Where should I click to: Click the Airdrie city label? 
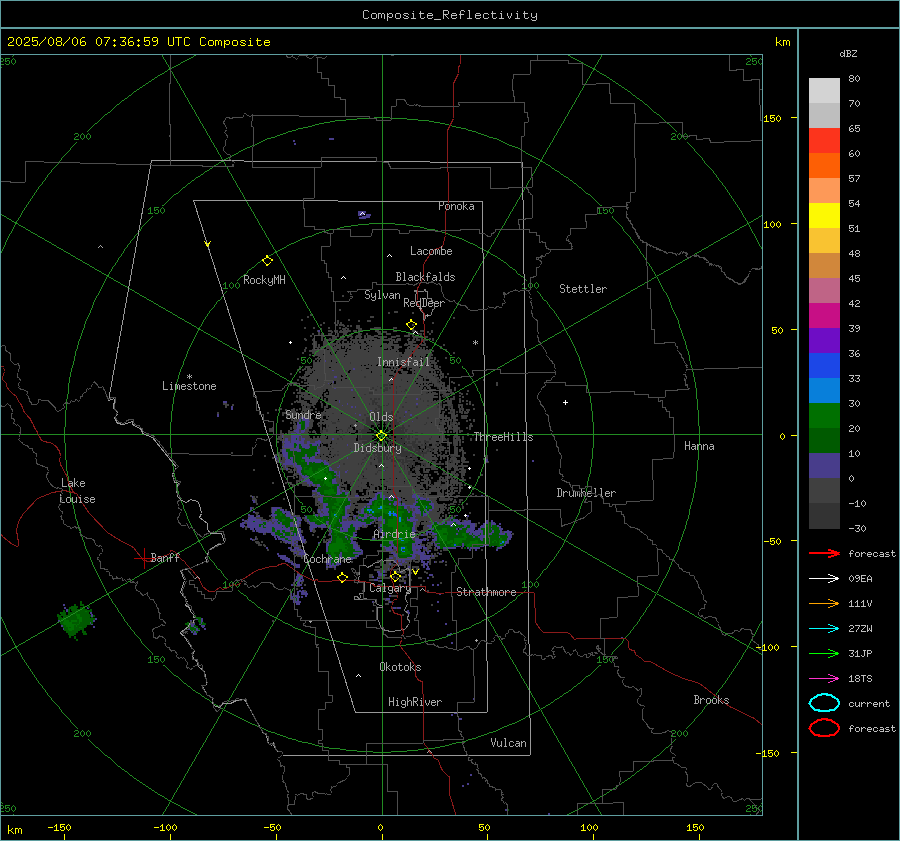pos(394,534)
